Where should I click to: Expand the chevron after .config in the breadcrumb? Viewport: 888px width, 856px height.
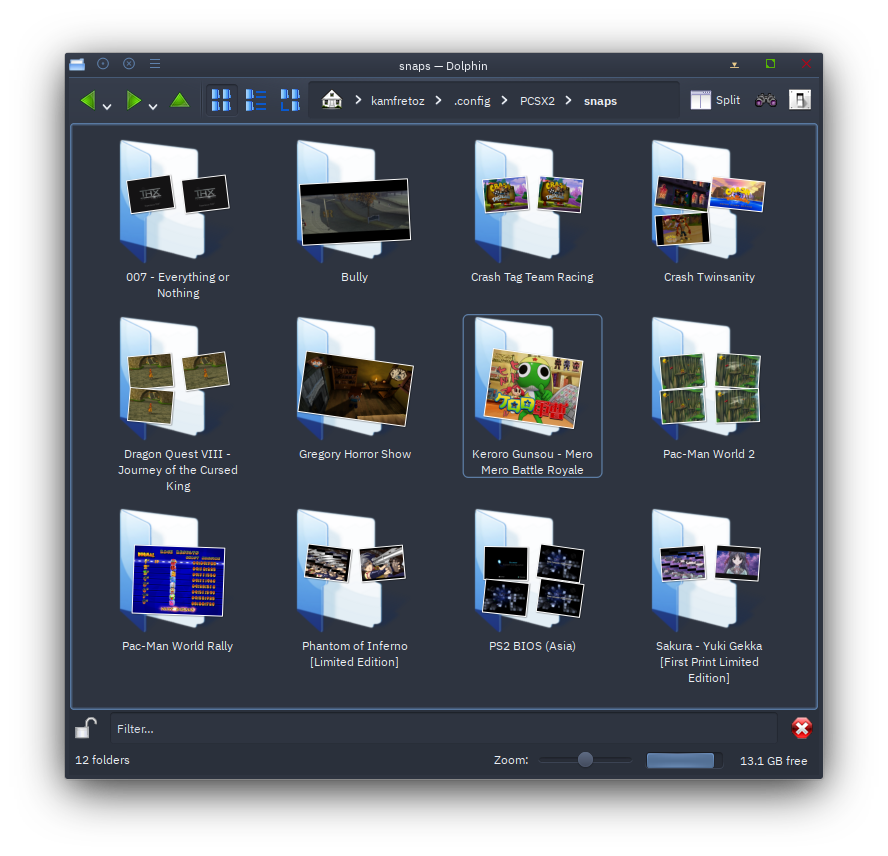click(x=505, y=101)
